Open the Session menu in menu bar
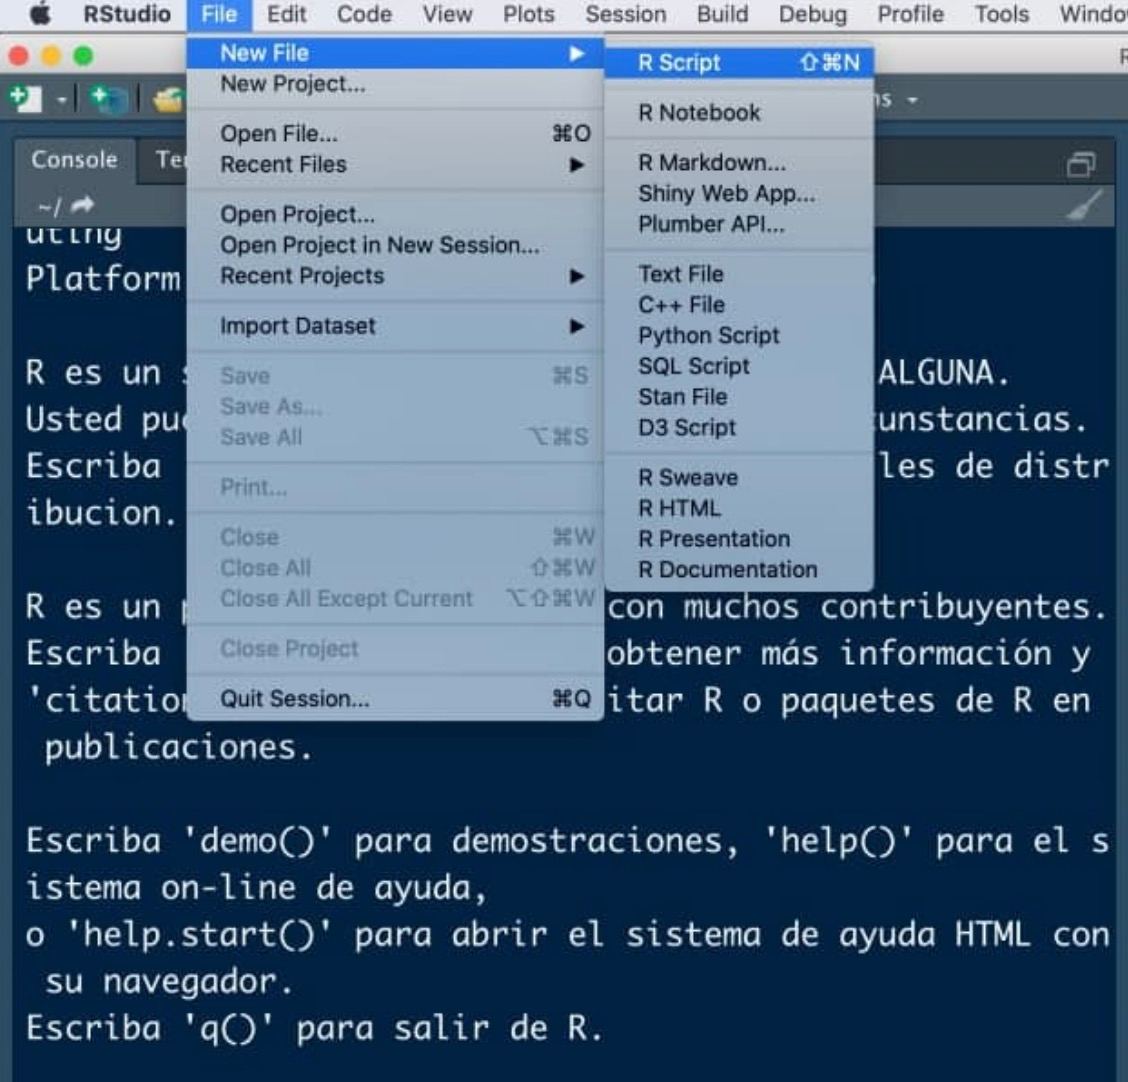Viewport: 1128px width, 1082px height. pyautogui.click(x=625, y=14)
